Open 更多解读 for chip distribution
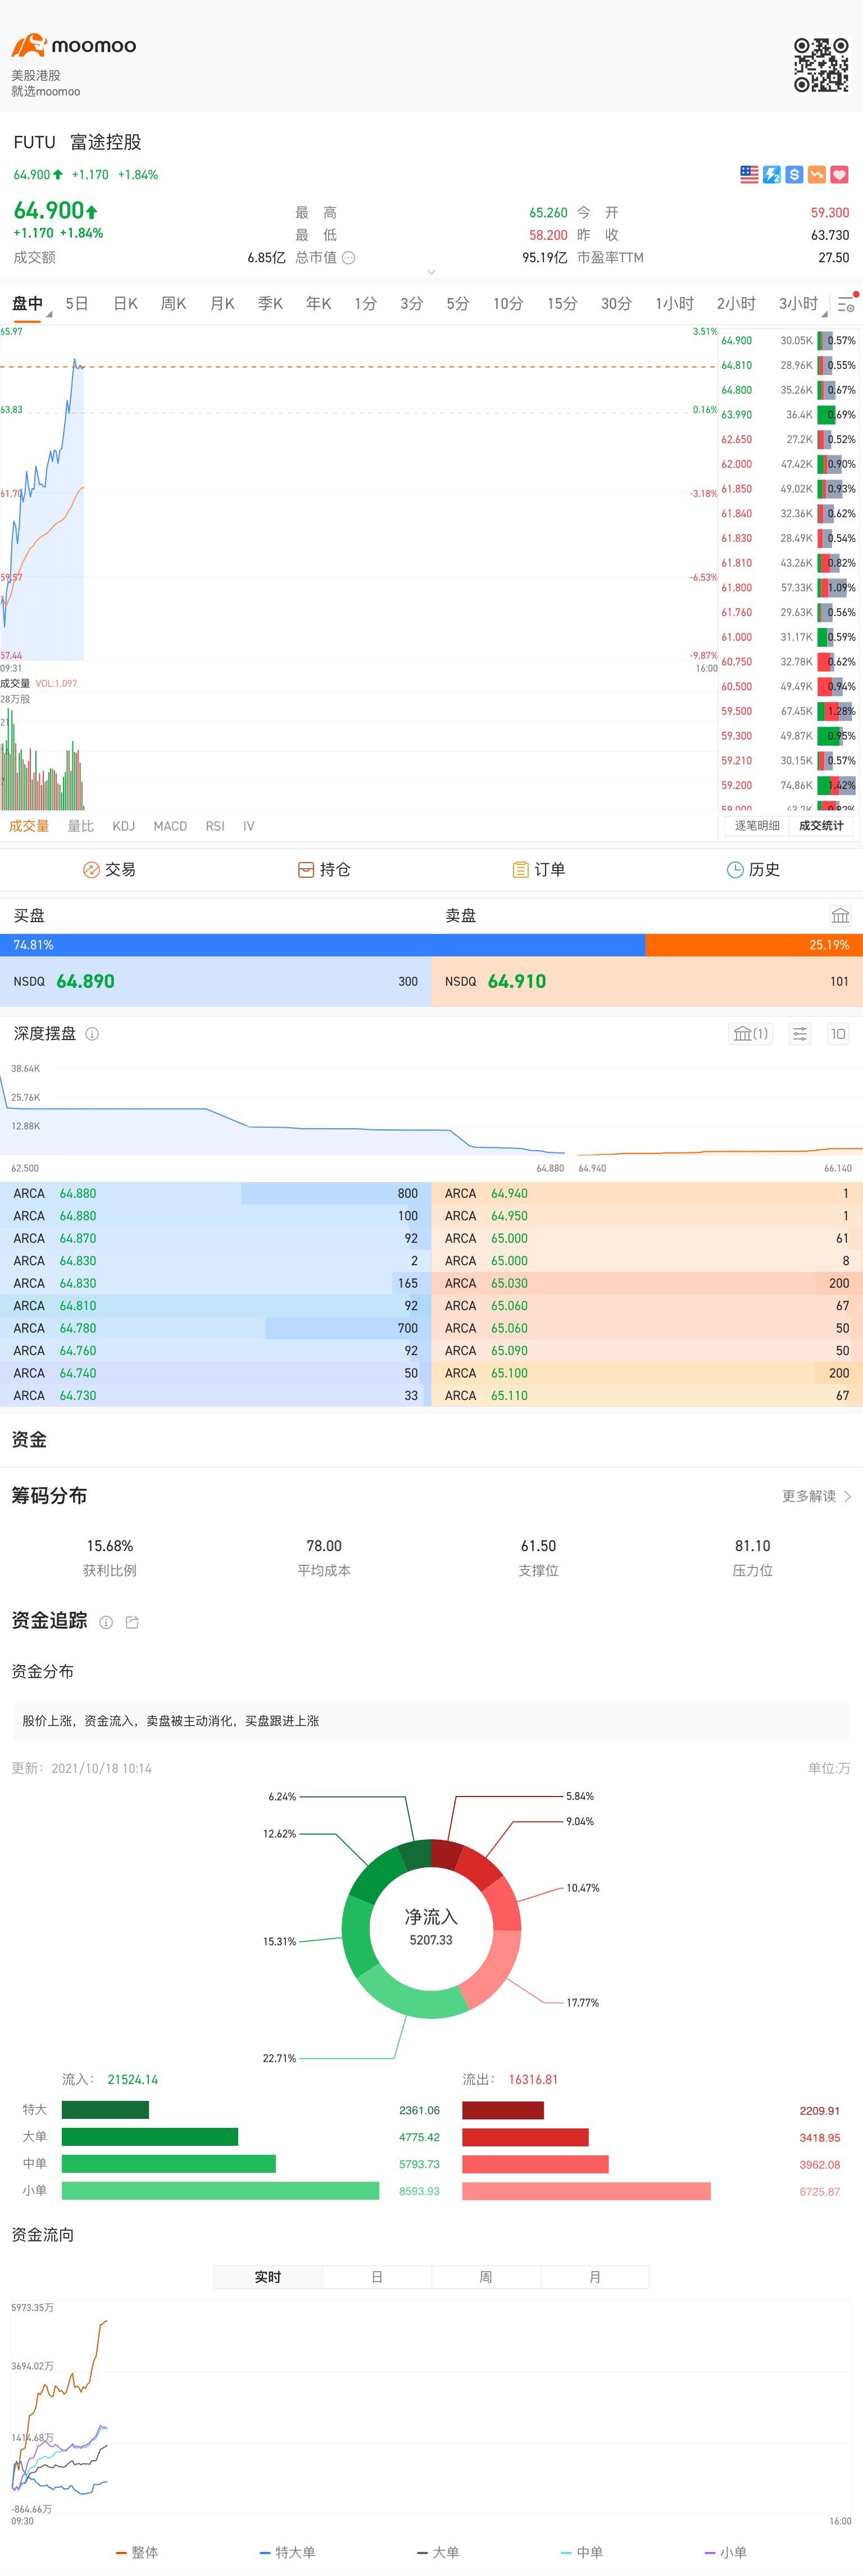 click(x=809, y=1496)
